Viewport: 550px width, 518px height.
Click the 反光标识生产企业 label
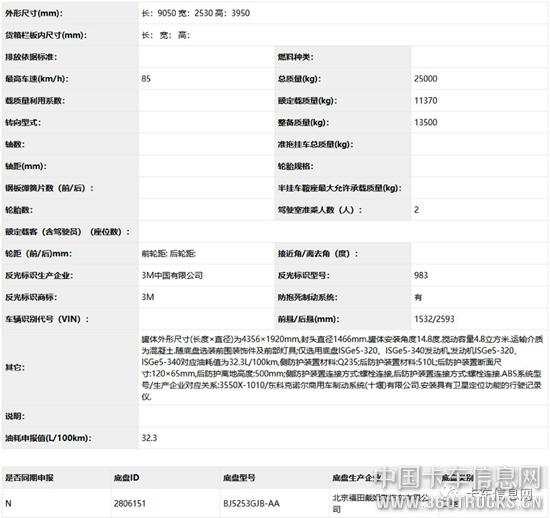pos(39,275)
